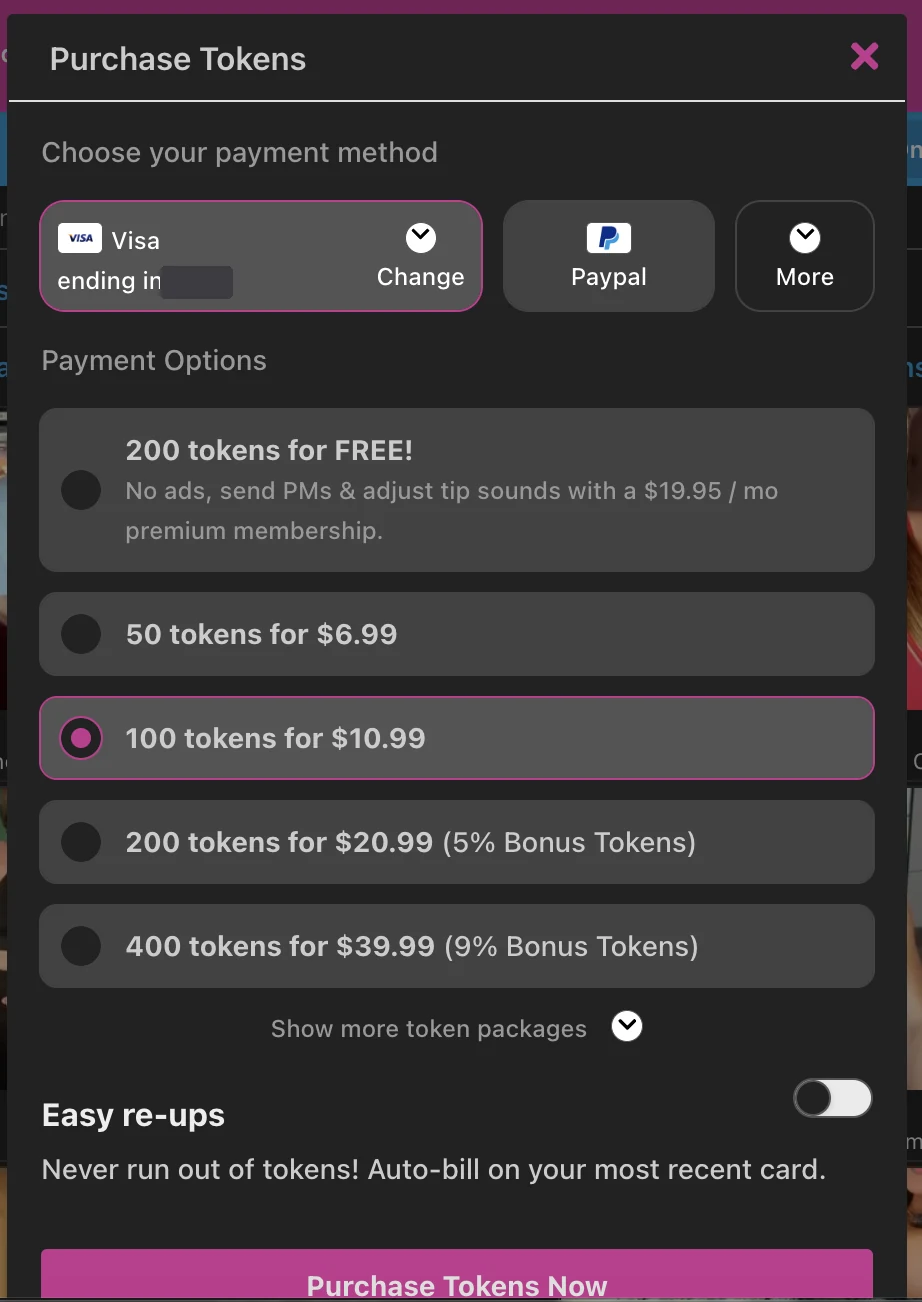Screen dimensions: 922x1302
Task: Select the Visa ending in card option
Action: point(261,256)
